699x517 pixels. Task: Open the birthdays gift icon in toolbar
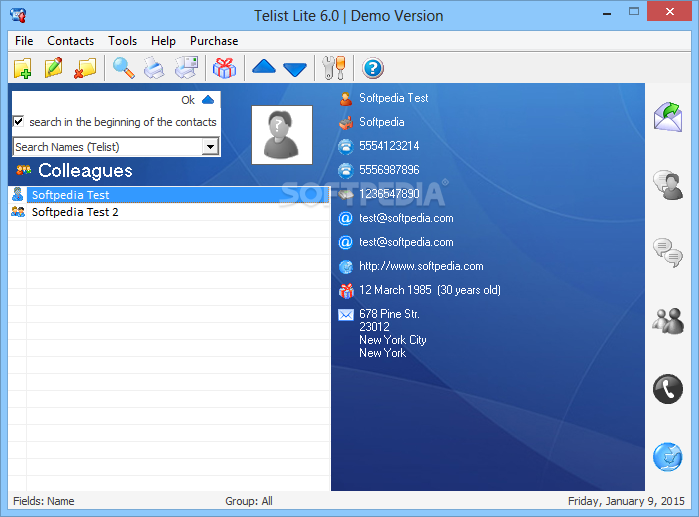224,68
